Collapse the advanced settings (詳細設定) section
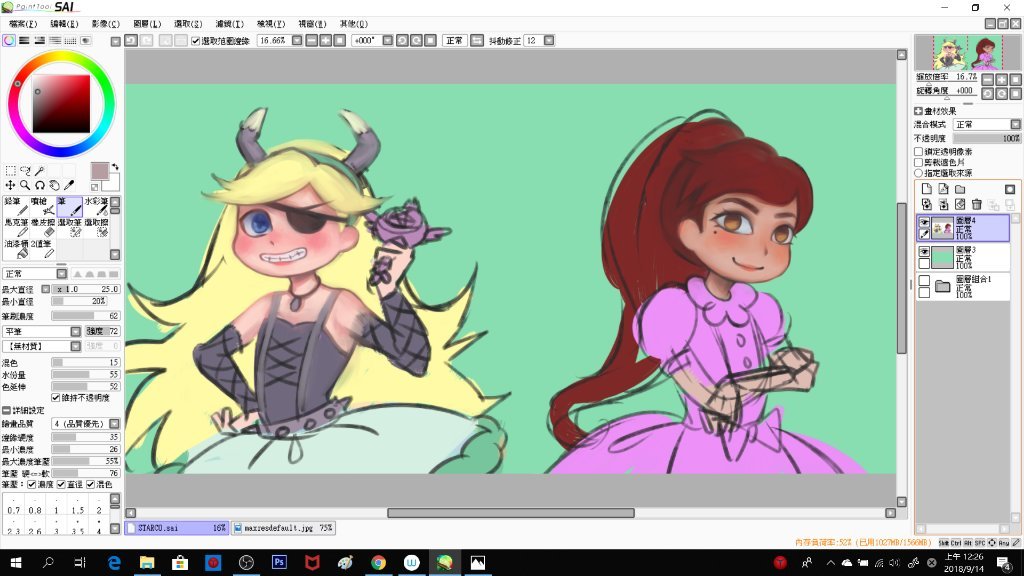 [x=7, y=410]
